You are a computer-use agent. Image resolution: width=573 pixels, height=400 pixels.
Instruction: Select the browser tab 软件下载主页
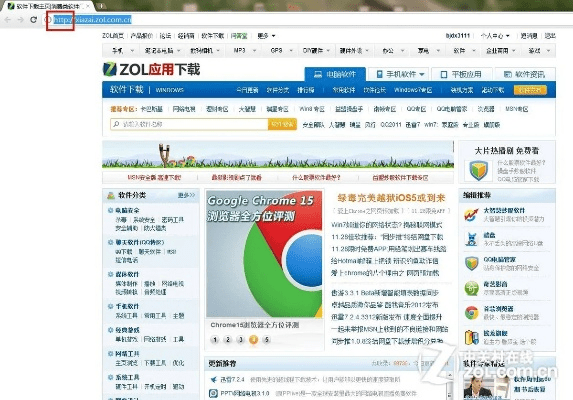coord(49,6)
